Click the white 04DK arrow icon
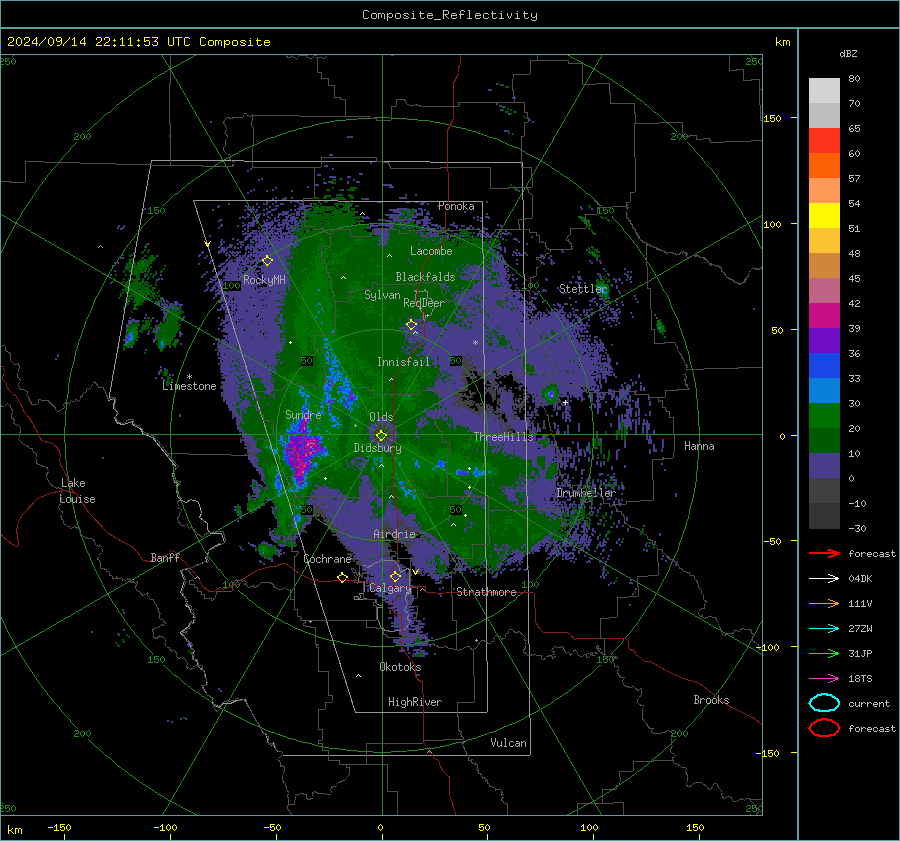This screenshot has height=841, width=900. (x=824, y=579)
